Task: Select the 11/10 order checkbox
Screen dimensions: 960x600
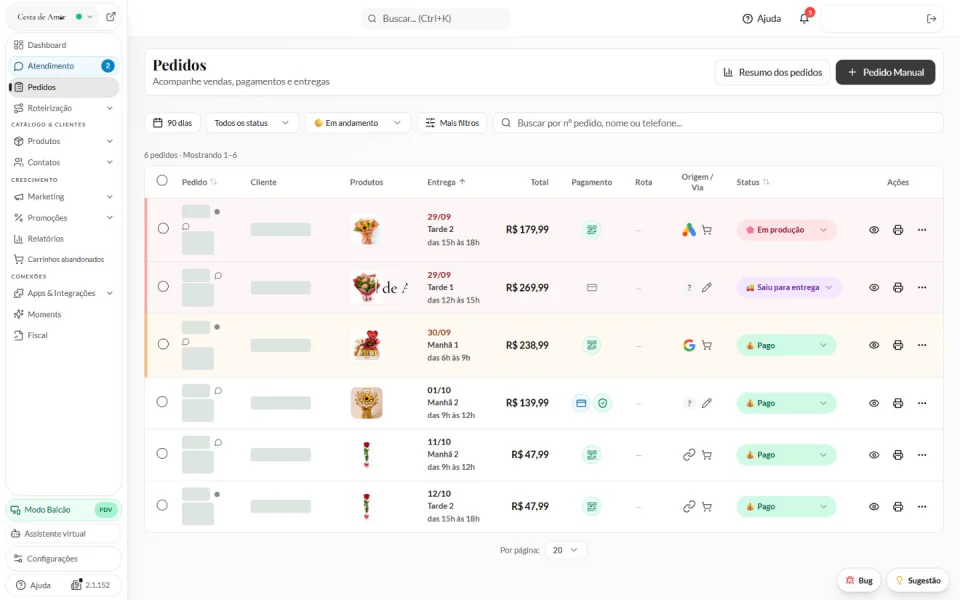Action: tap(162, 453)
